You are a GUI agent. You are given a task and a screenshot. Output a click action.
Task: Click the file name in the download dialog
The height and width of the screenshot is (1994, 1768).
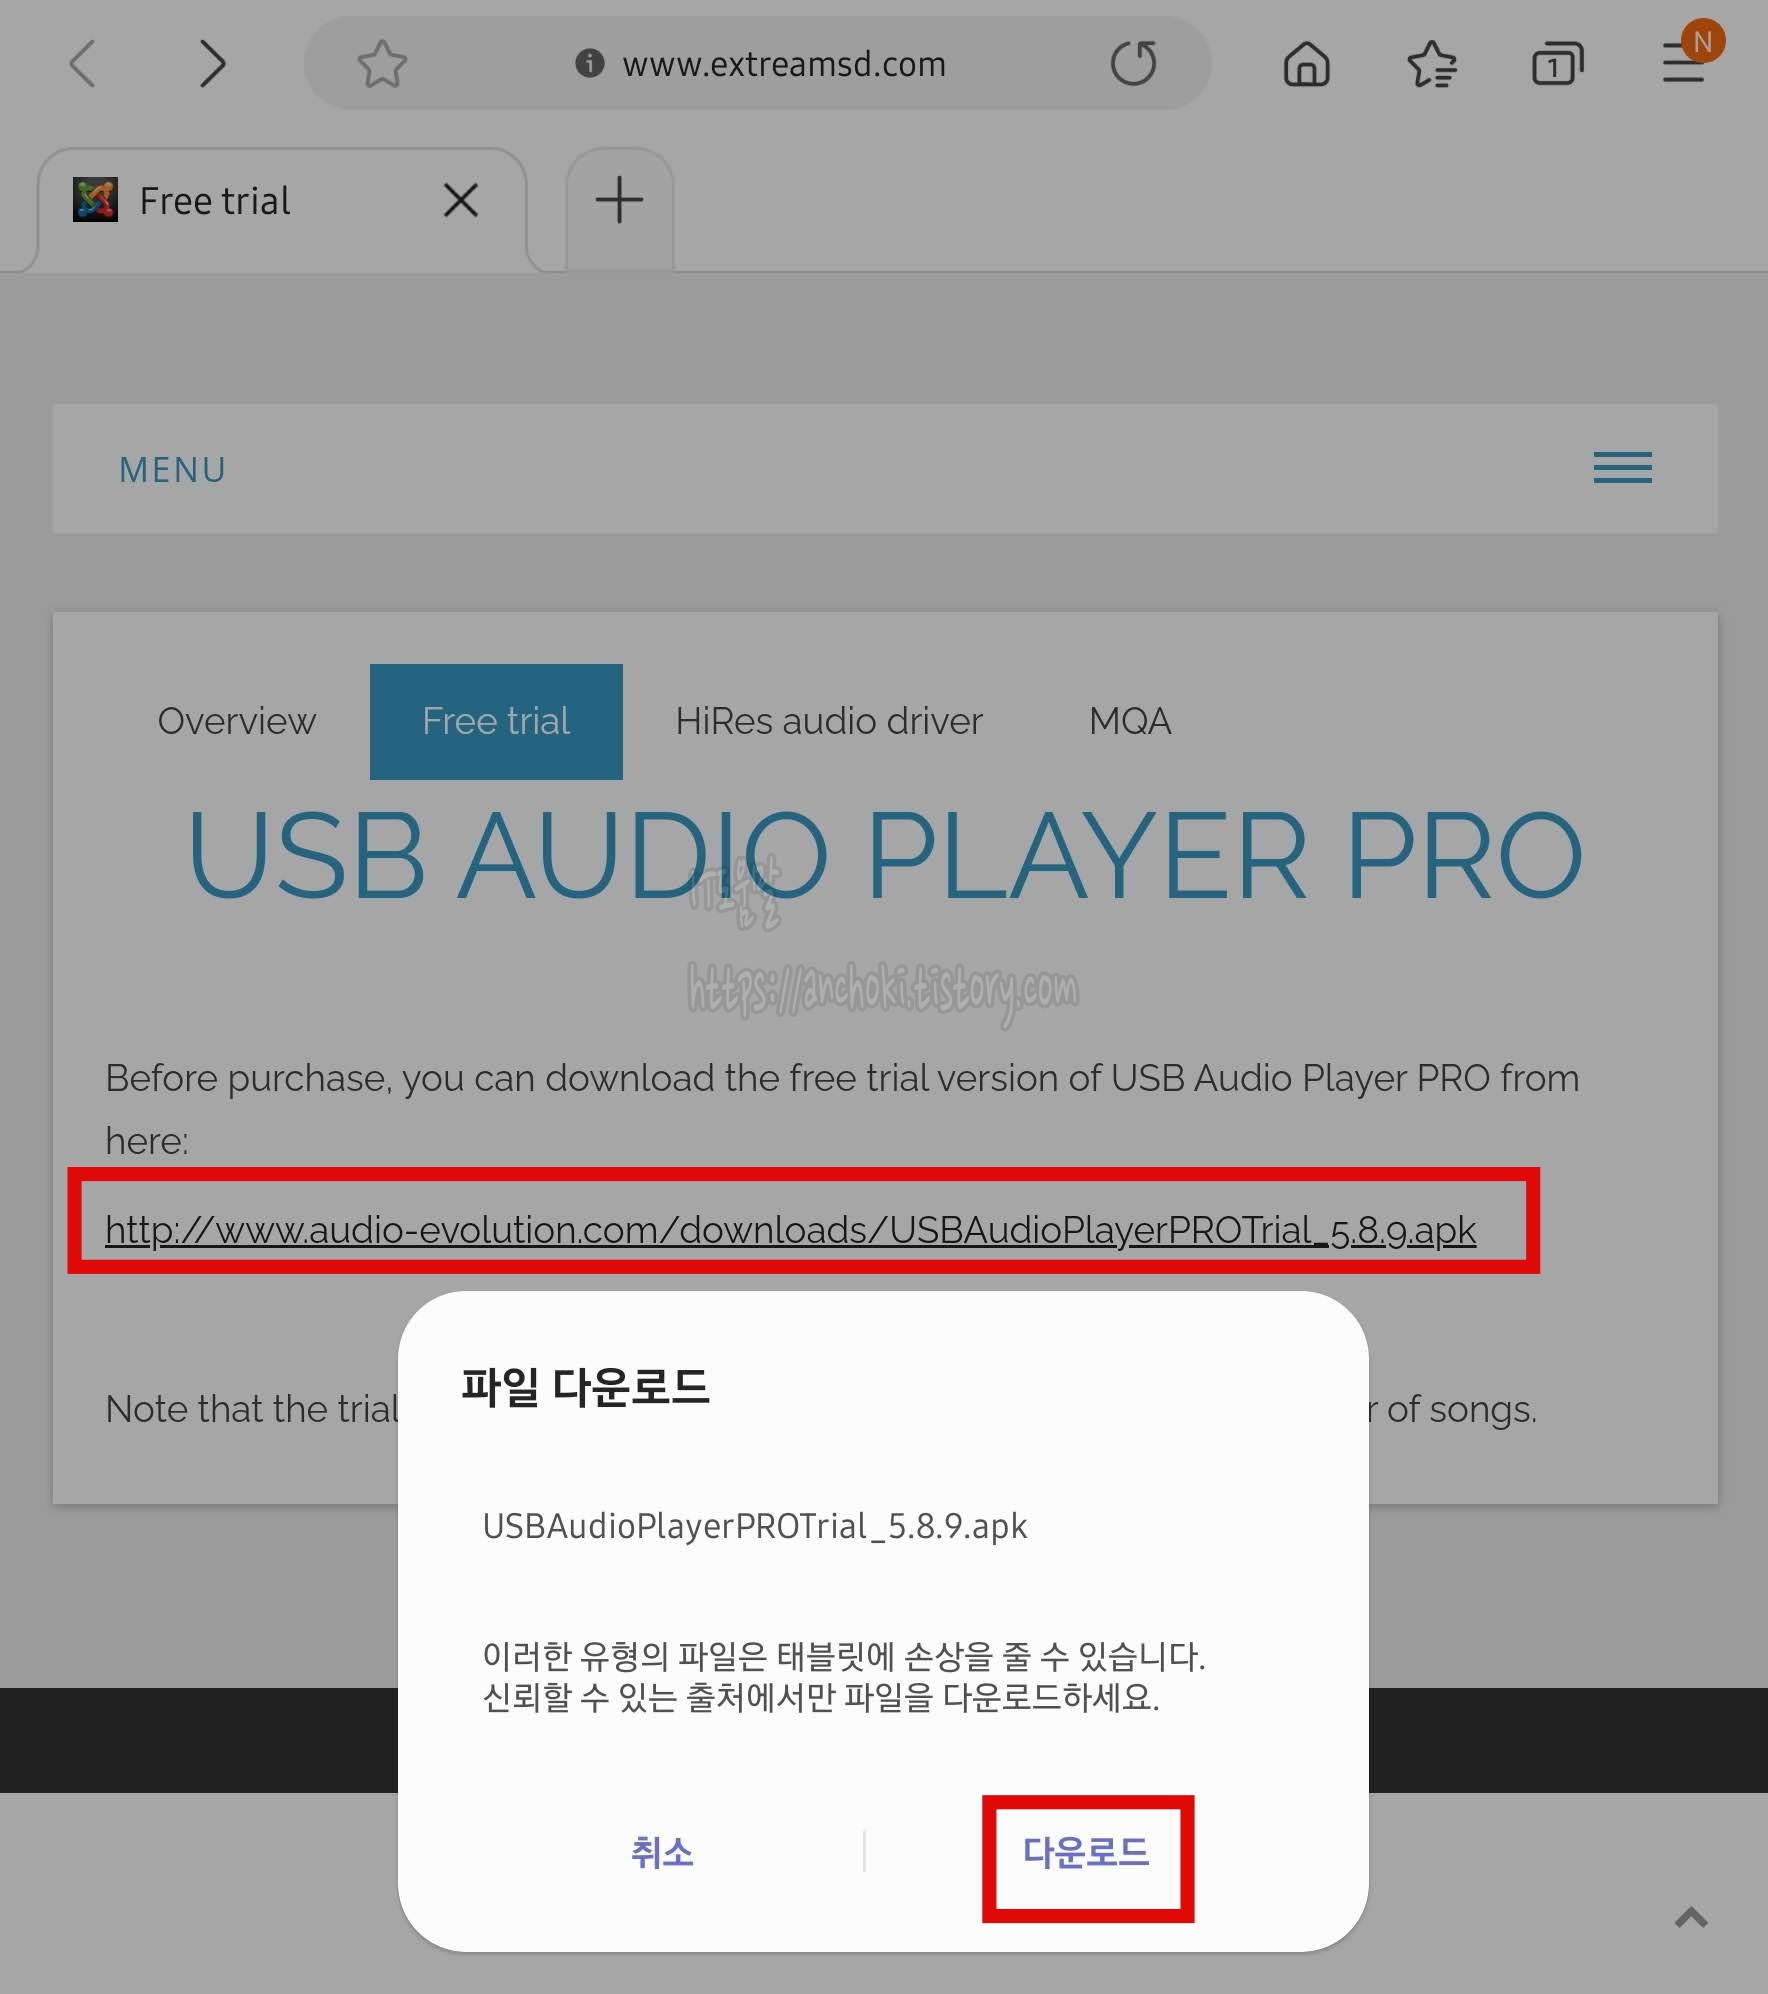(x=755, y=1526)
